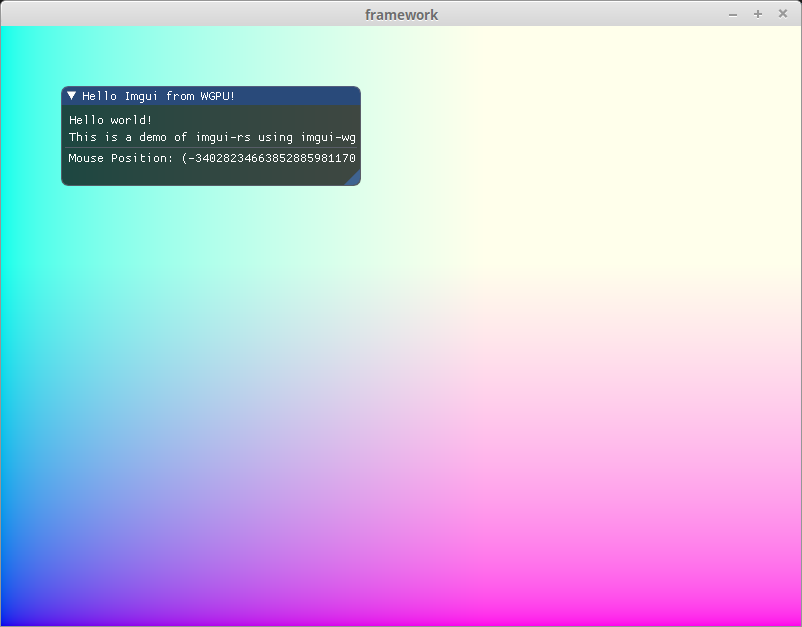The image size is (802, 627).
Task: Click the long mouse position number value
Action: click(x=270, y=158)
